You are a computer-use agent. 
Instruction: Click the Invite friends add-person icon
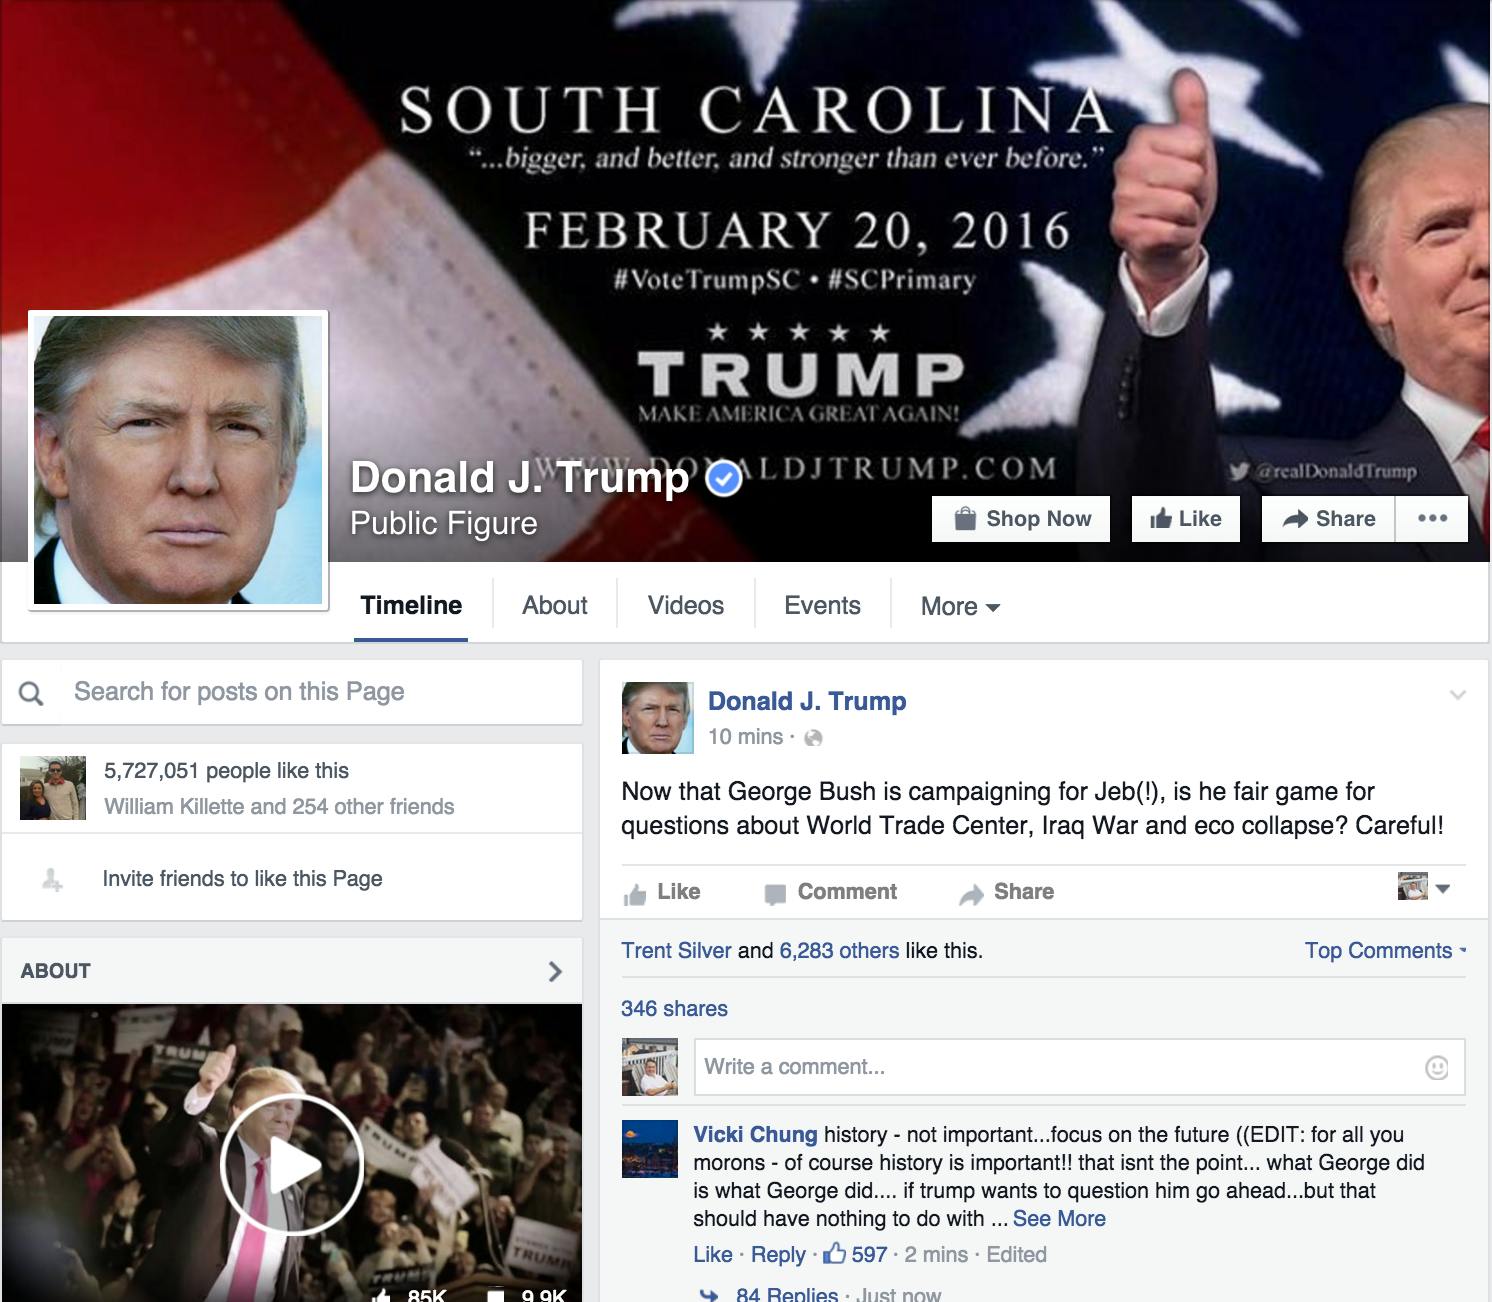click(x=52, y=880)
